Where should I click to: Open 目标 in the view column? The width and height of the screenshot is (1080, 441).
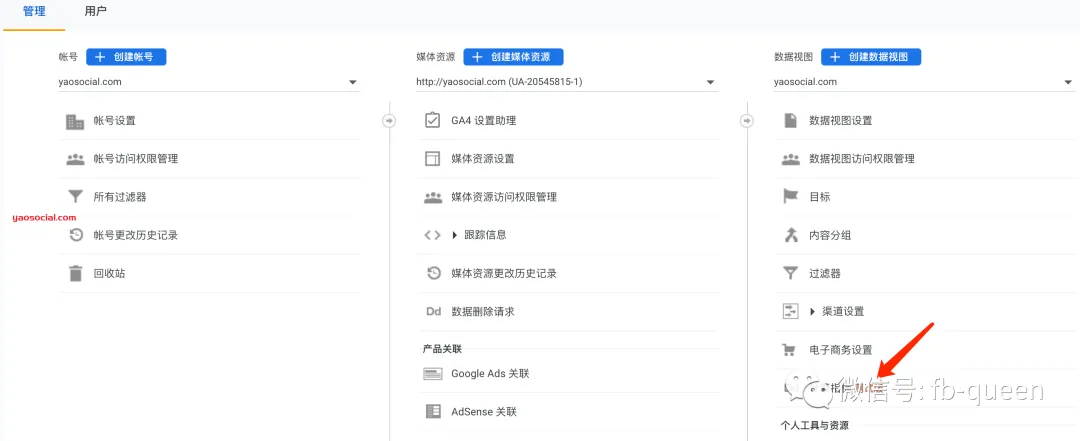click(820, 197)
